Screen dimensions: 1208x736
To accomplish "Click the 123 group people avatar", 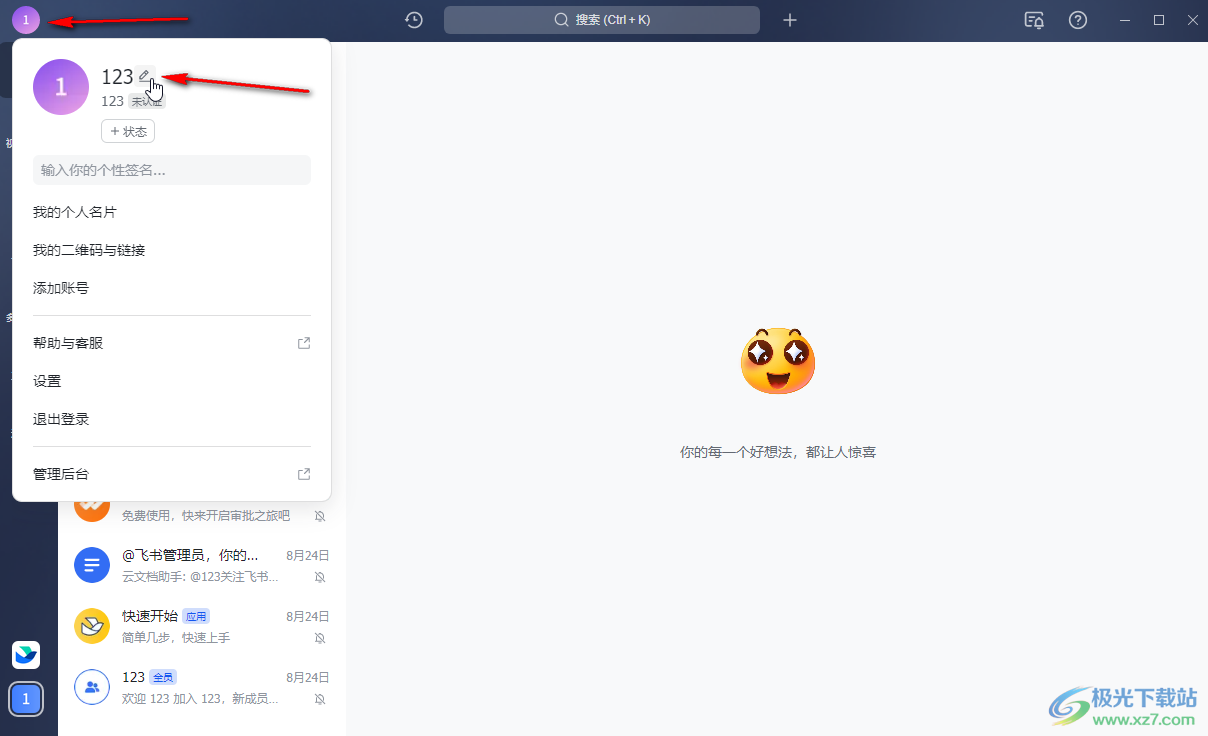I will point(92,687).
